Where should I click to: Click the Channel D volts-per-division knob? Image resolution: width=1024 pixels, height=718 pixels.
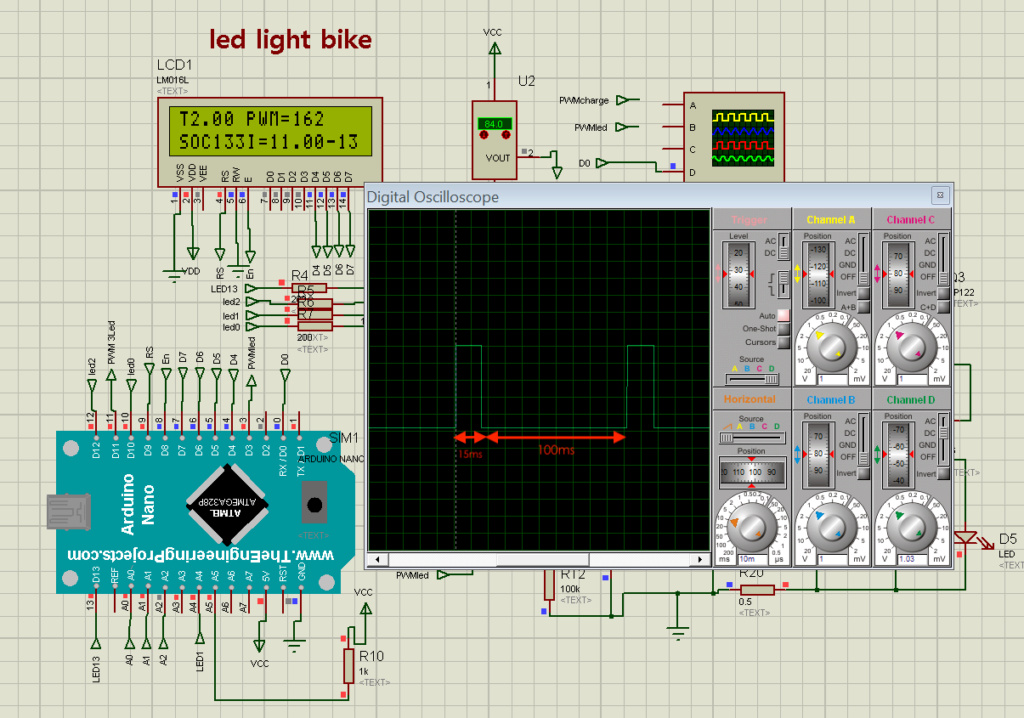click(912, 527)
